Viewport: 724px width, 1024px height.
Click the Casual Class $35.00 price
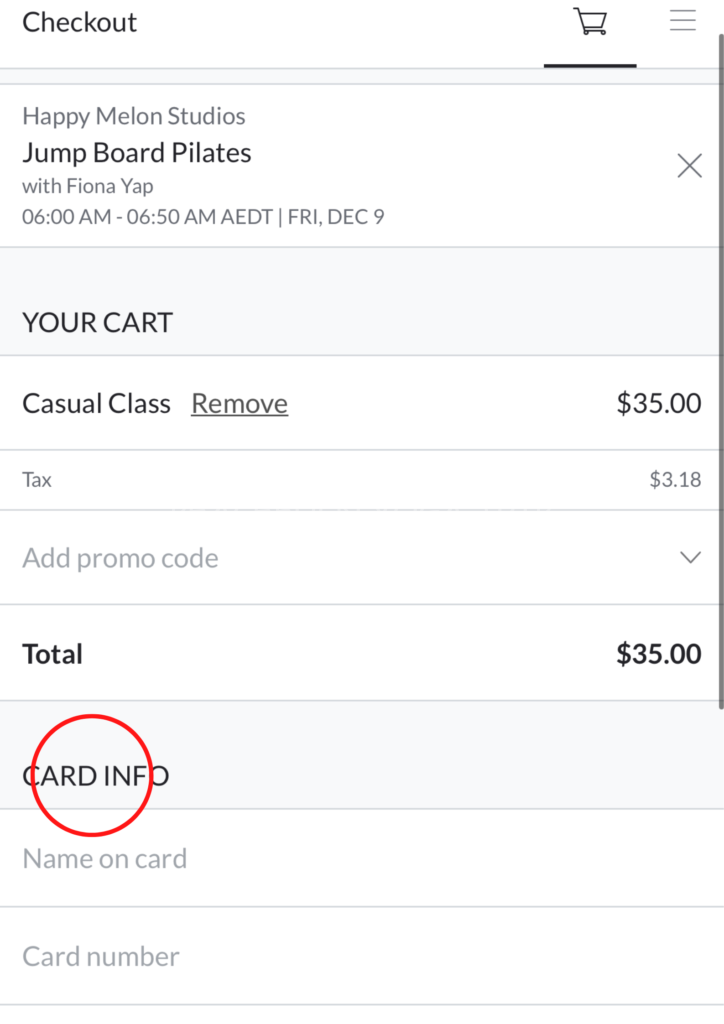pos(659,404)
